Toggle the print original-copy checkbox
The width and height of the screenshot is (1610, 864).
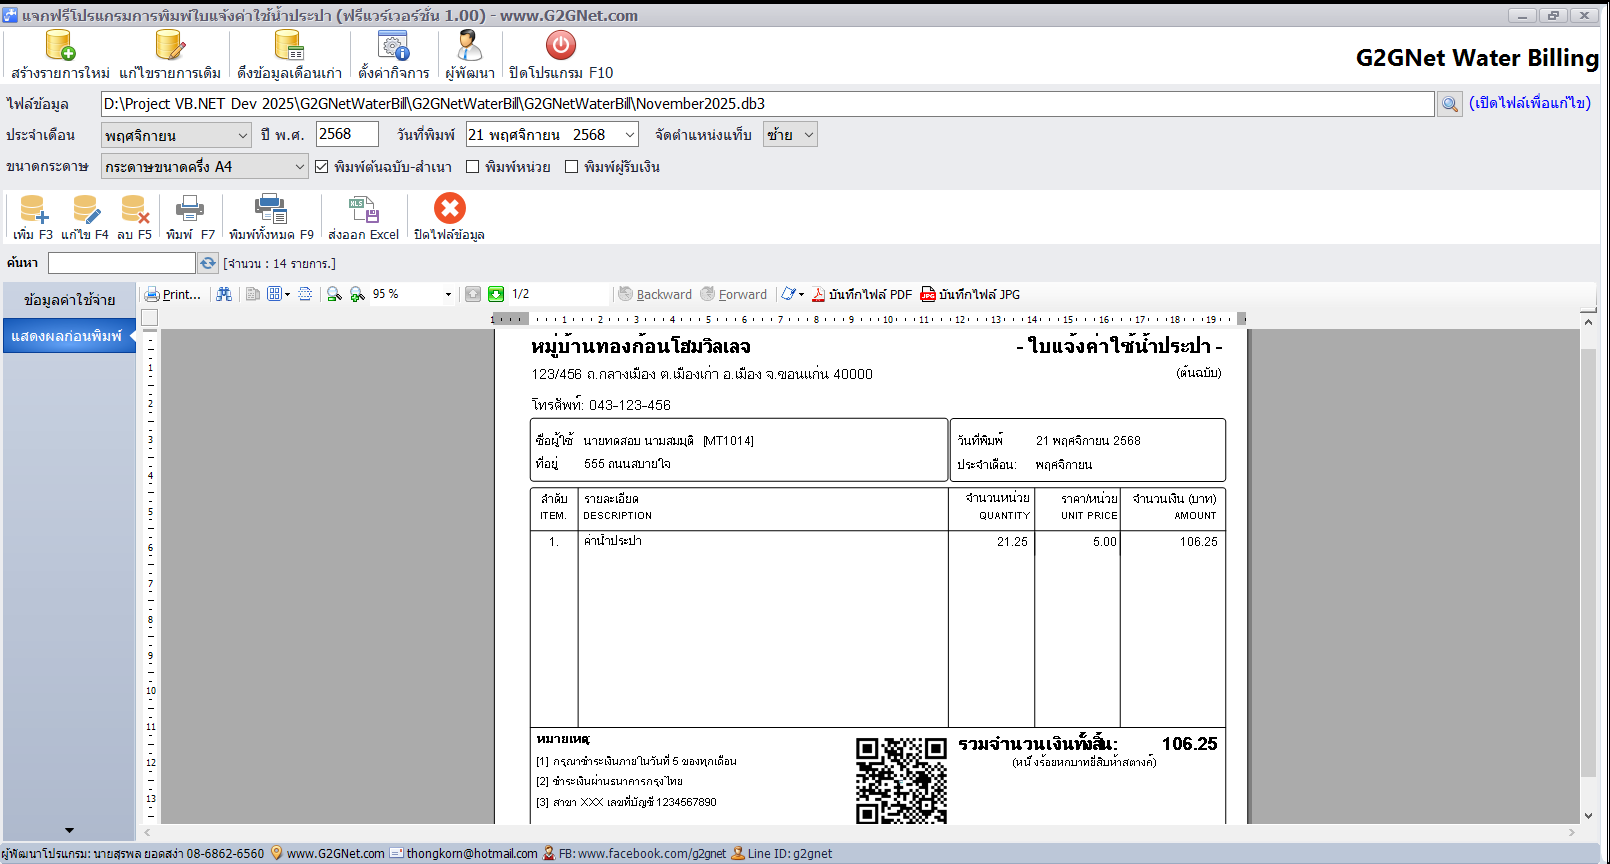pos(322,167)
